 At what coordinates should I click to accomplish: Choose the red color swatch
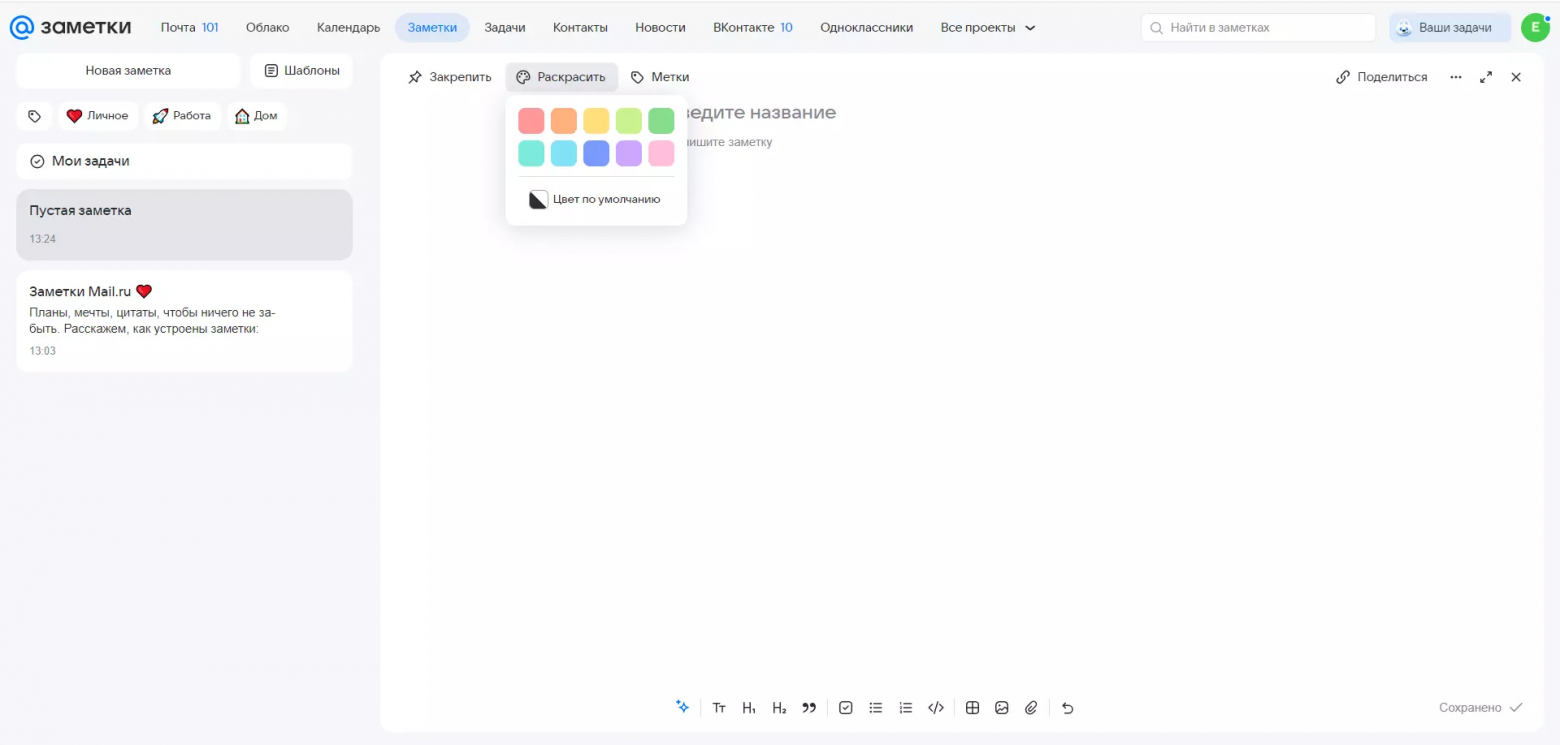pos(531,121)
